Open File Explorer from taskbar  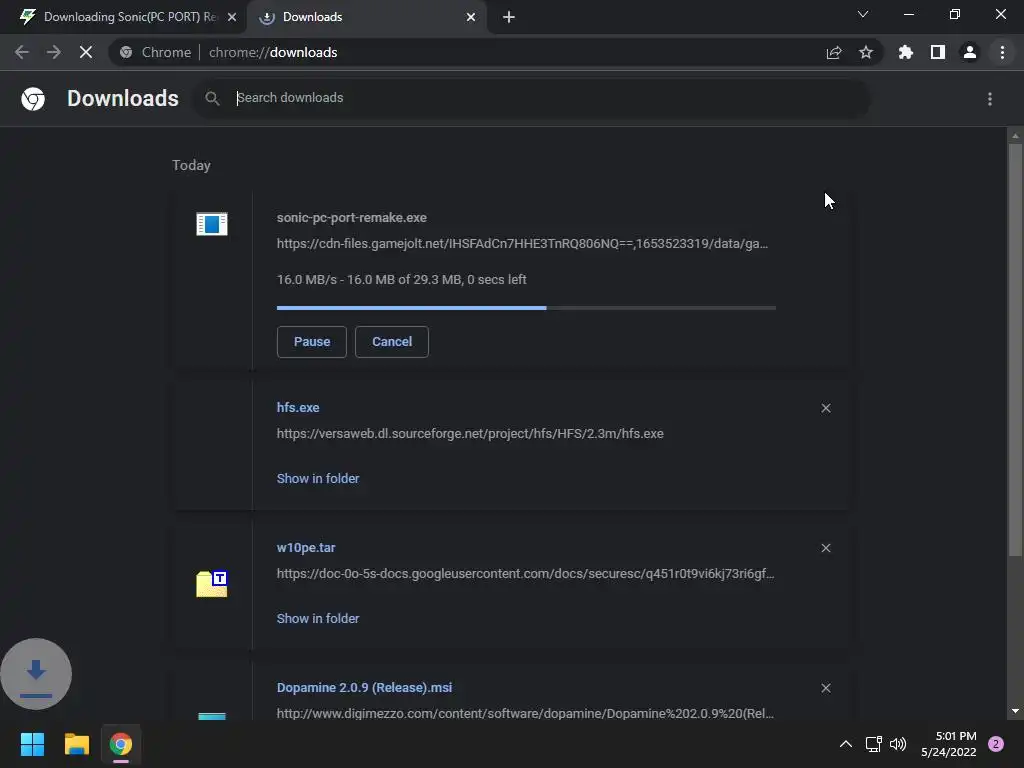click(76, 744)
